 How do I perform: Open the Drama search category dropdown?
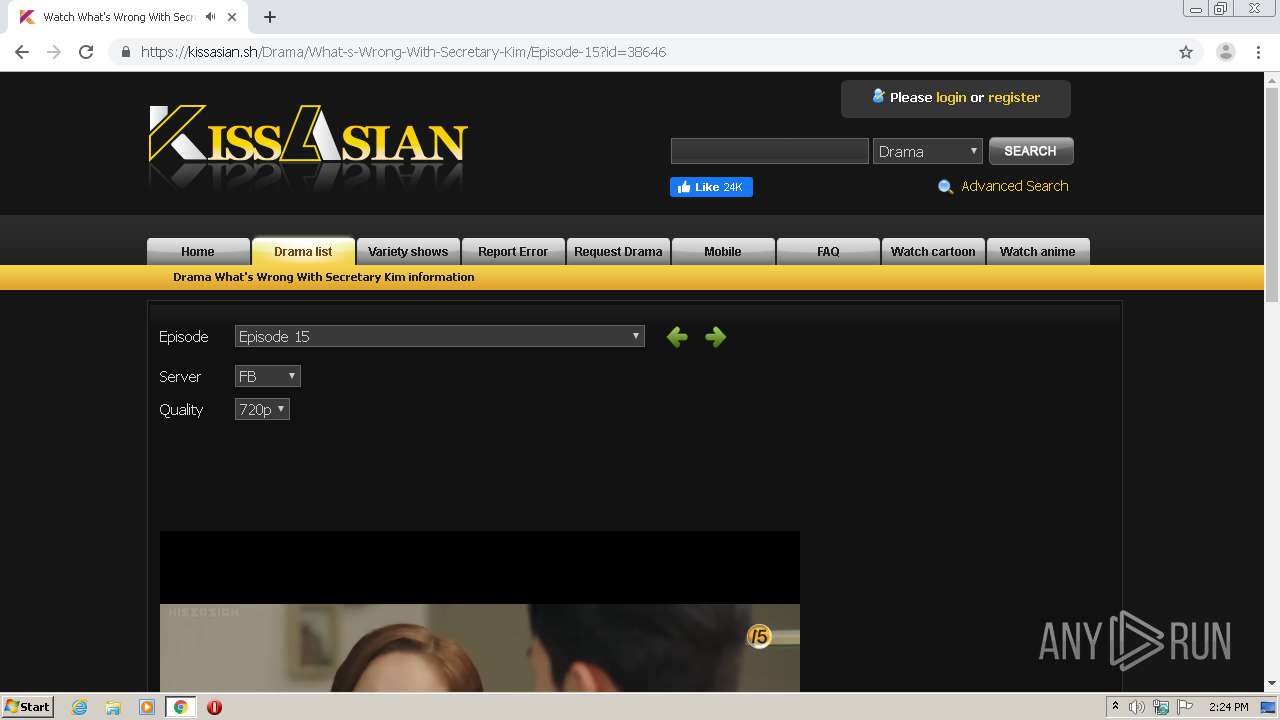pos(928,151)
